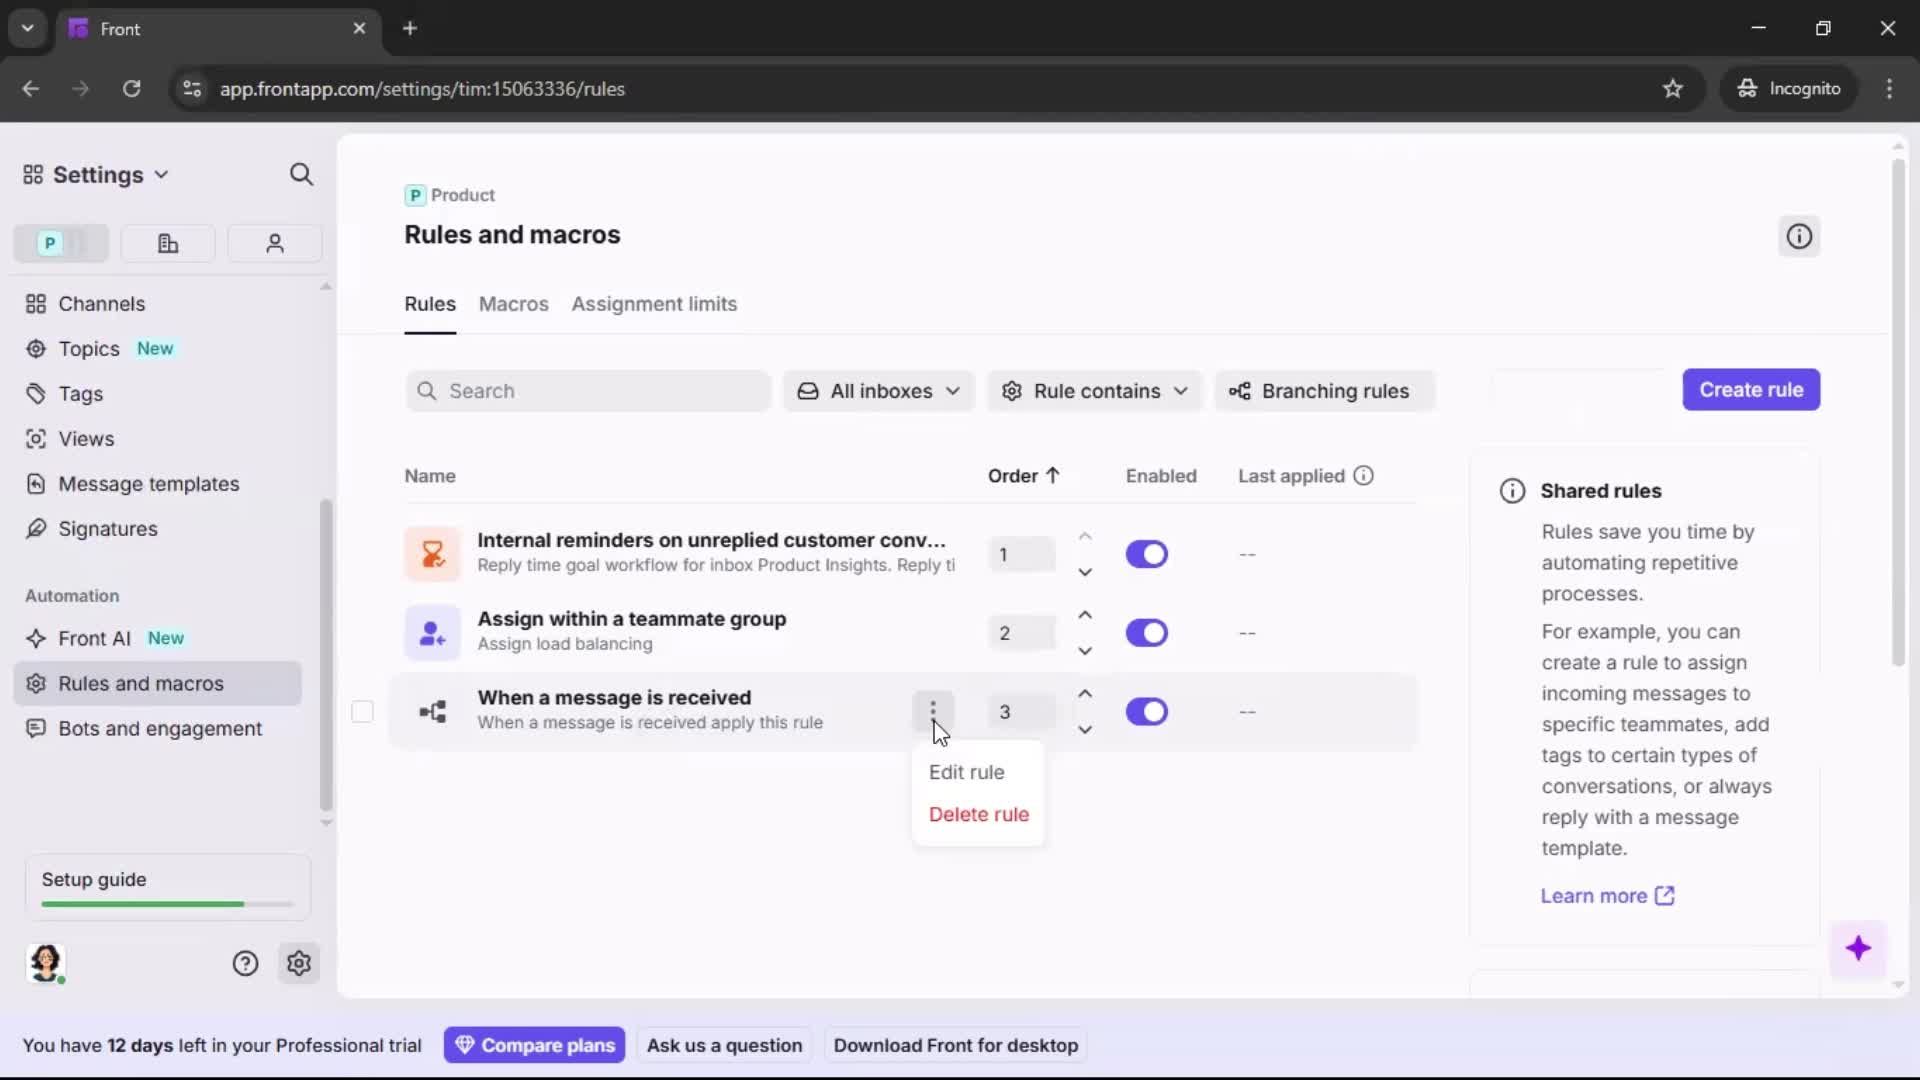Screen dimensions: 1920x1080
Task: Switch to the Macros tab
Action: pyautogui.click(x=513, y=305)
